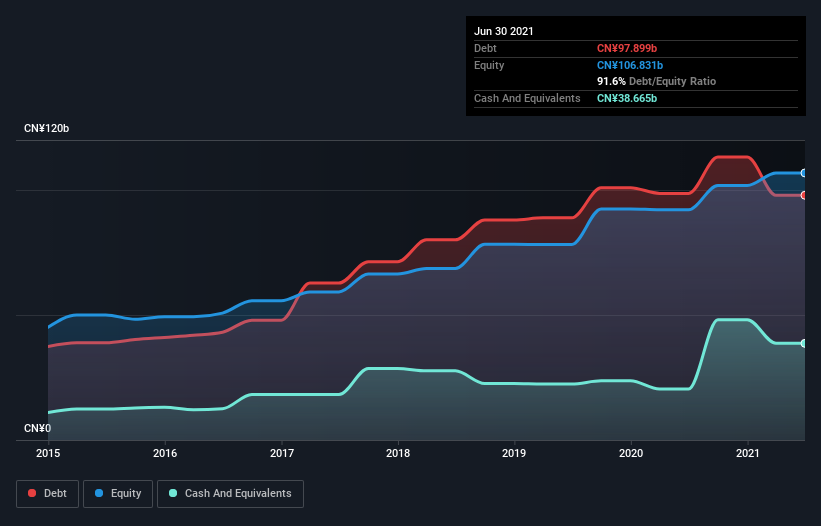
Task: Click the CN¥106.831b equity value
Action: [630, 65]
